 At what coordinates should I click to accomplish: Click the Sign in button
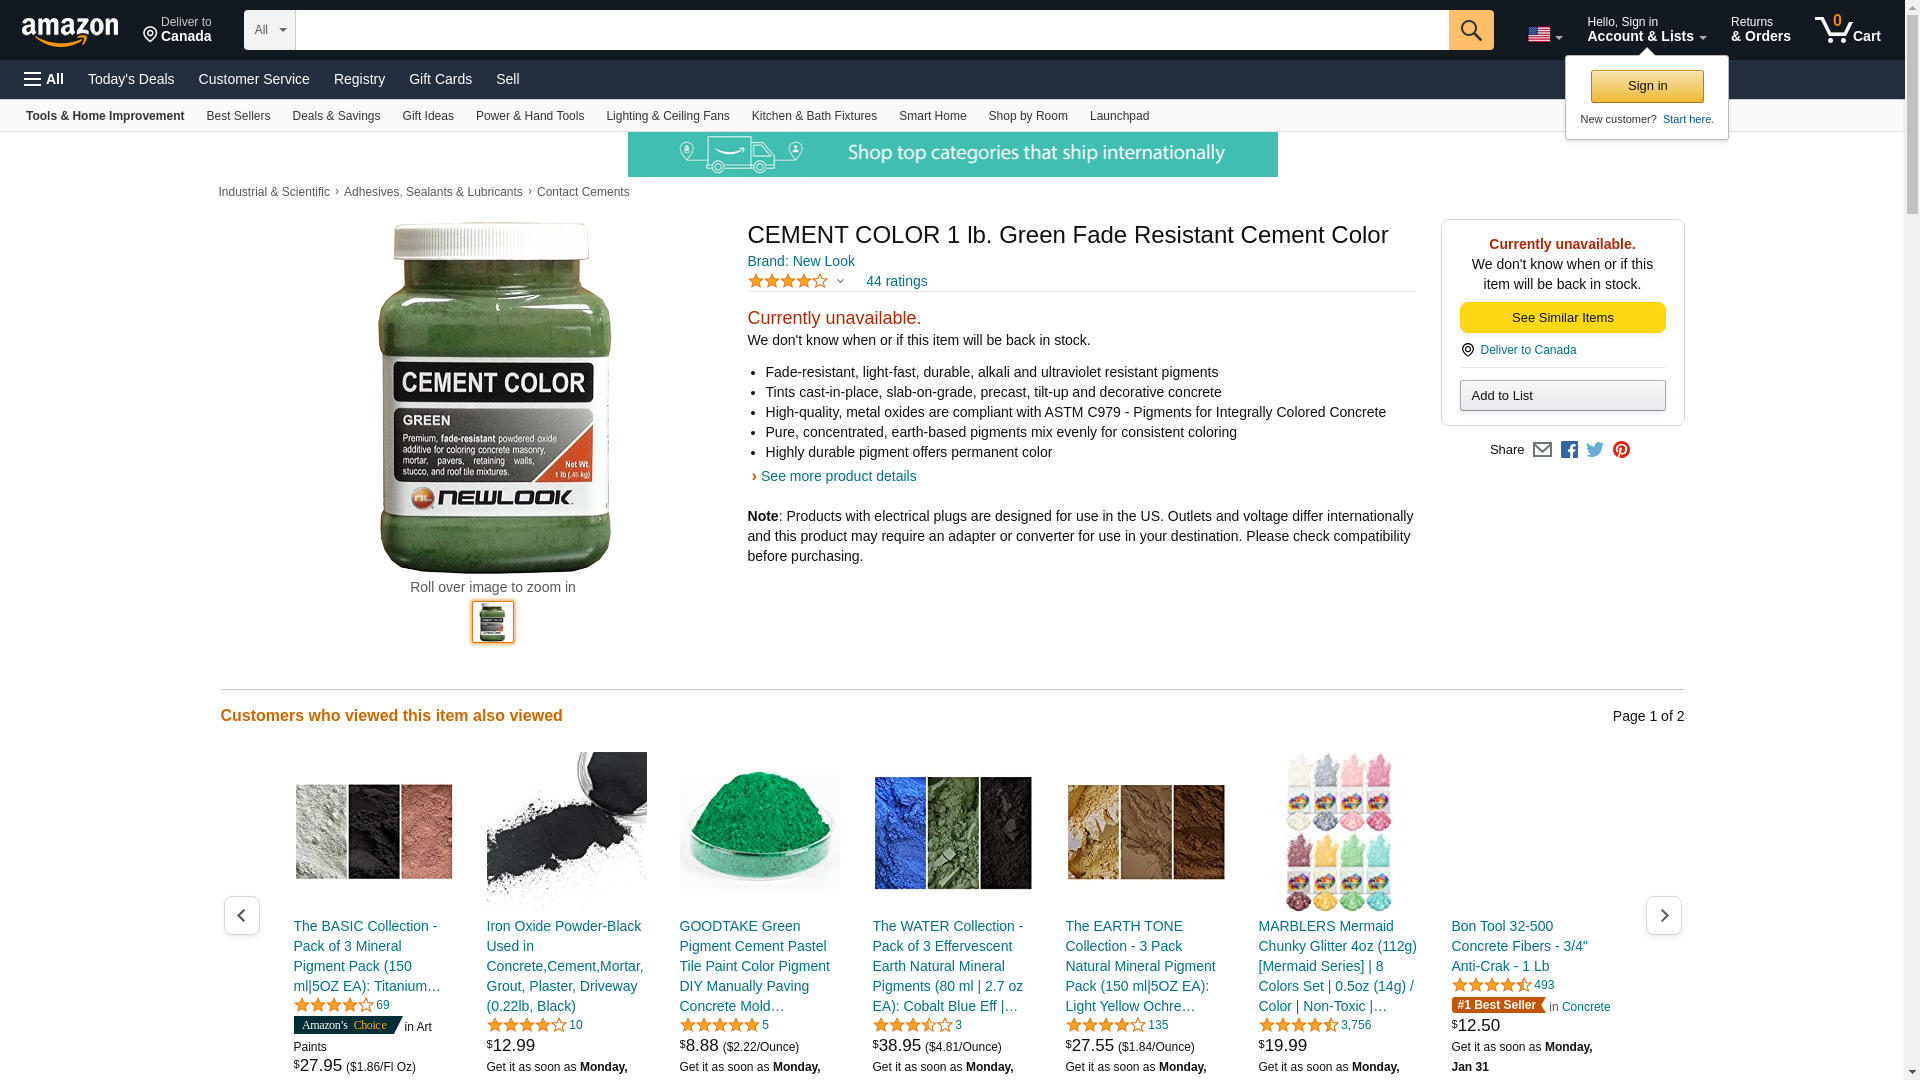coord(1647,86)
